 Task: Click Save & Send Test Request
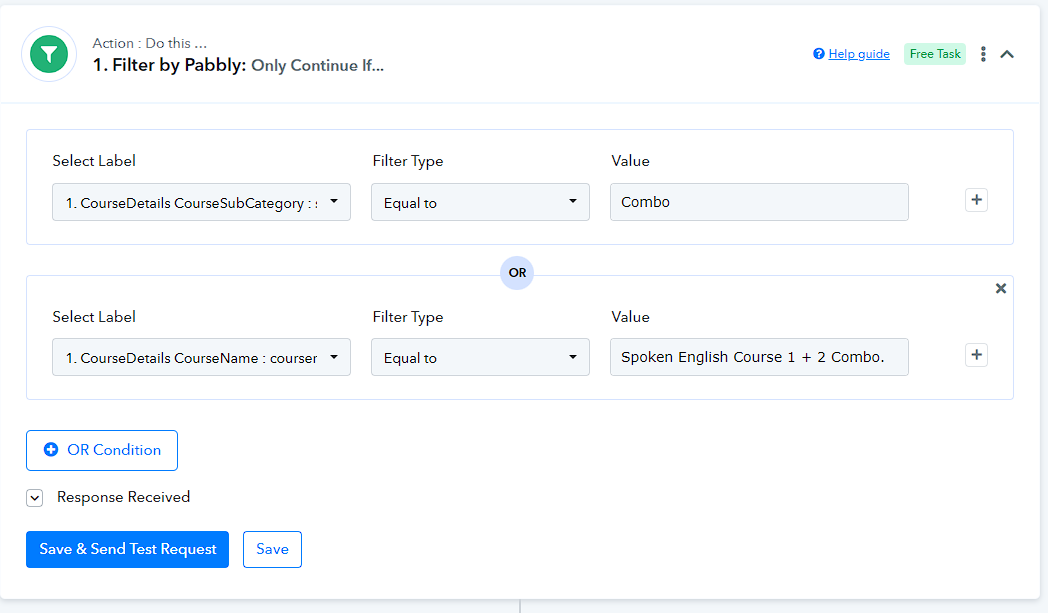click(x=128, y=549)
